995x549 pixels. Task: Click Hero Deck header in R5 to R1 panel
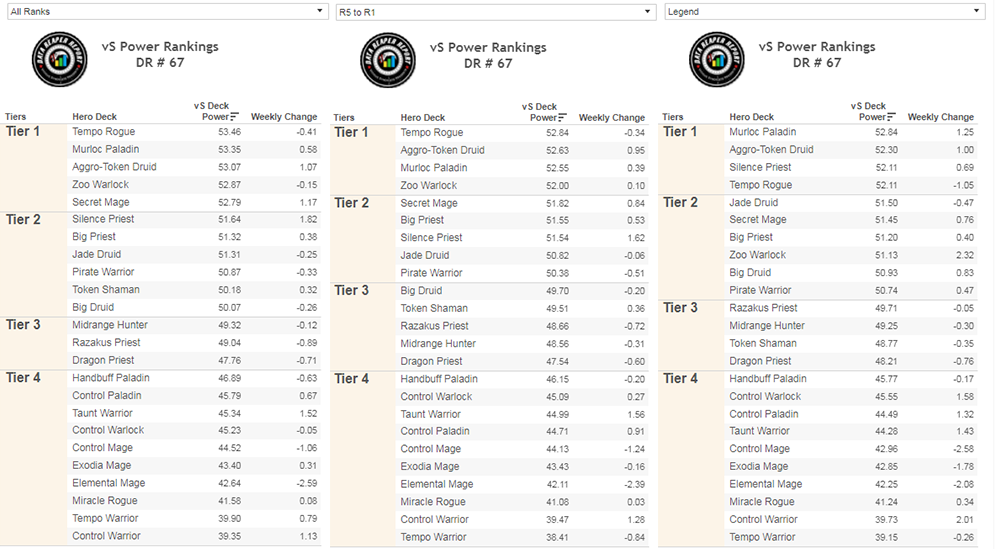coord(423,117)
